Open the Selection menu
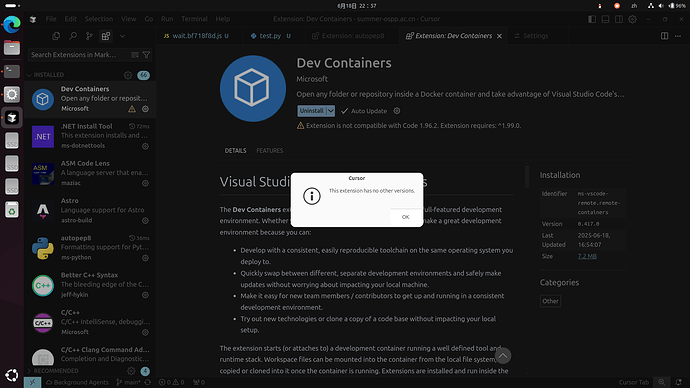This screenshot has width=690, height=388. (99, 19)
